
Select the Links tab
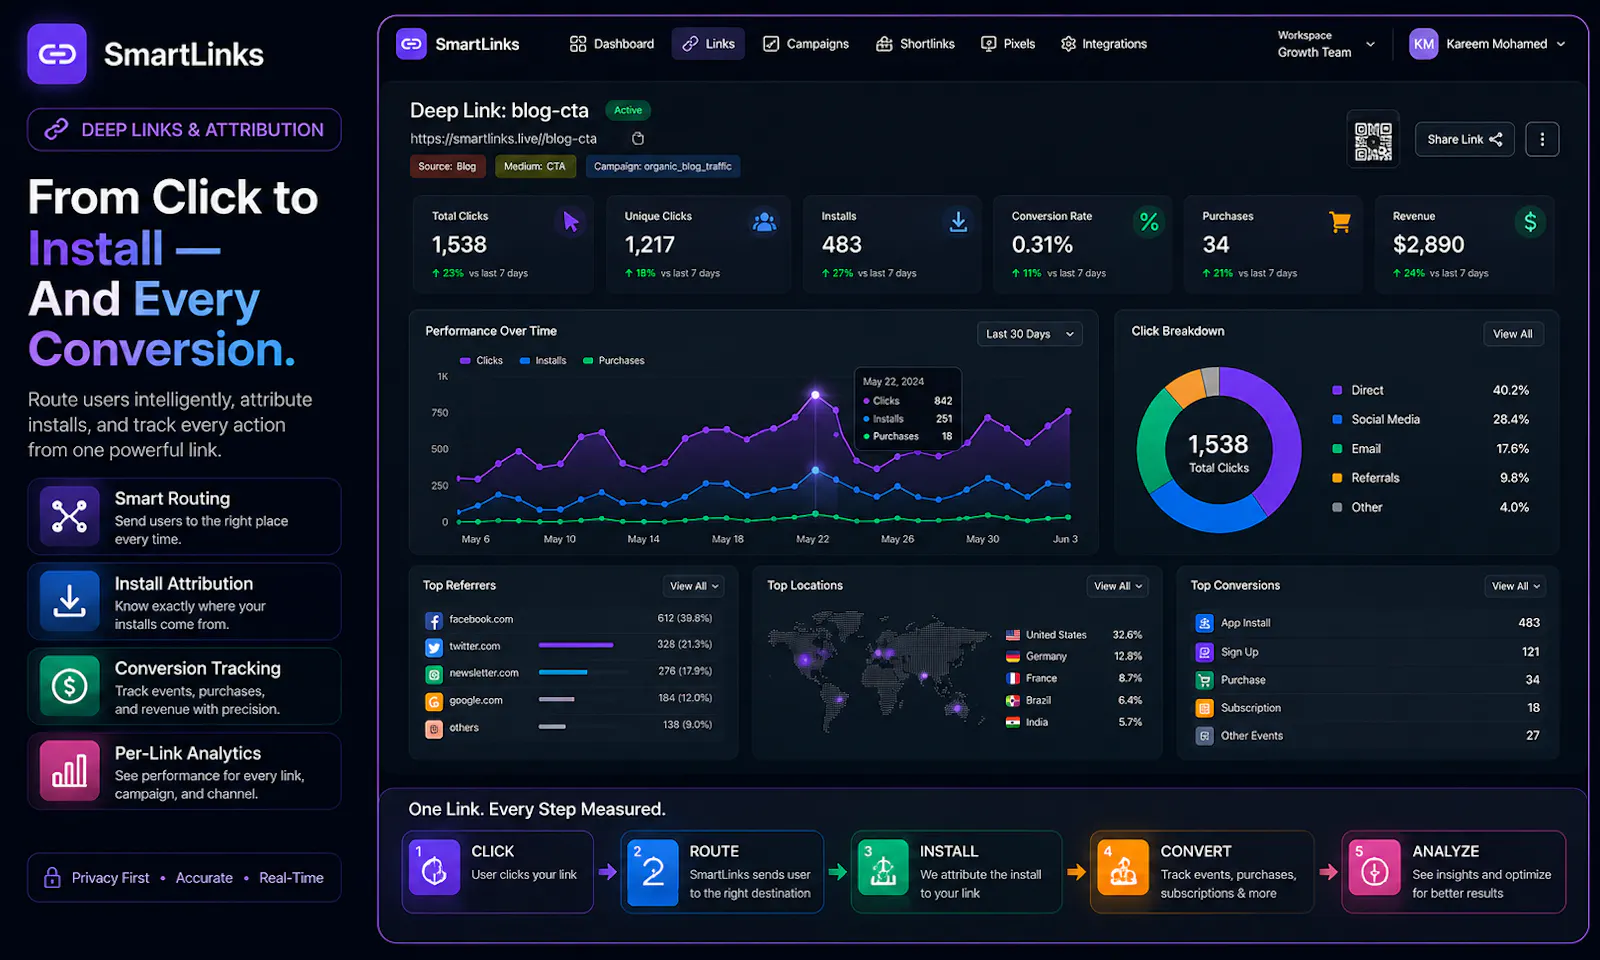(x=708, y=44)
